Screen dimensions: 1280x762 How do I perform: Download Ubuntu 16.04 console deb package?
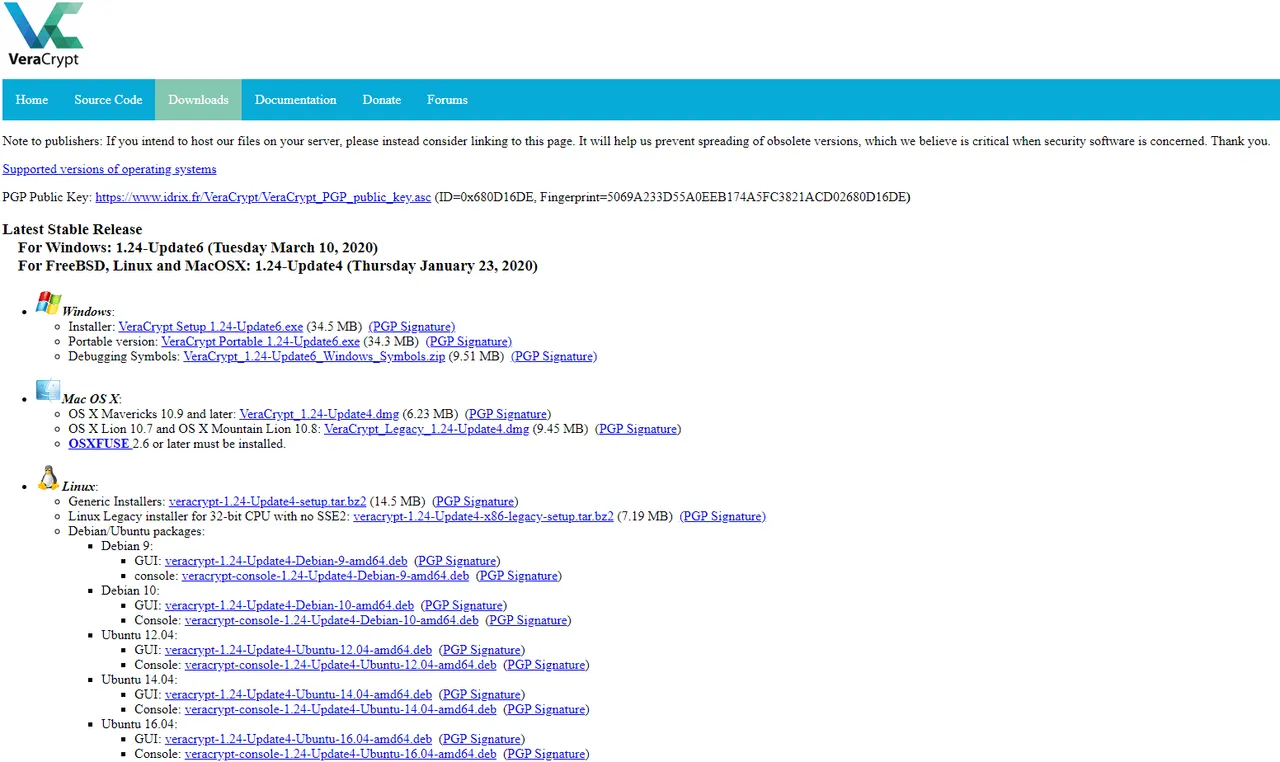(x=340, y=754)
